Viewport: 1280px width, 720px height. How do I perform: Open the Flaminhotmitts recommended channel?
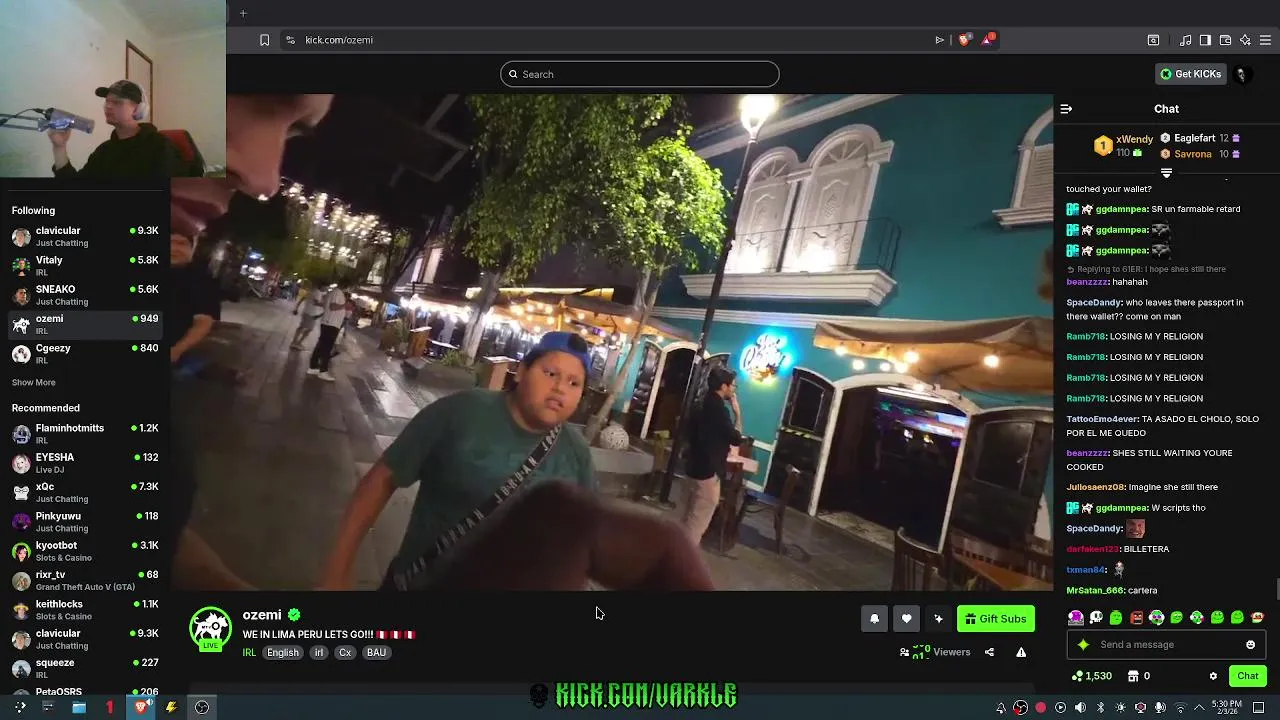pos(85,433)
